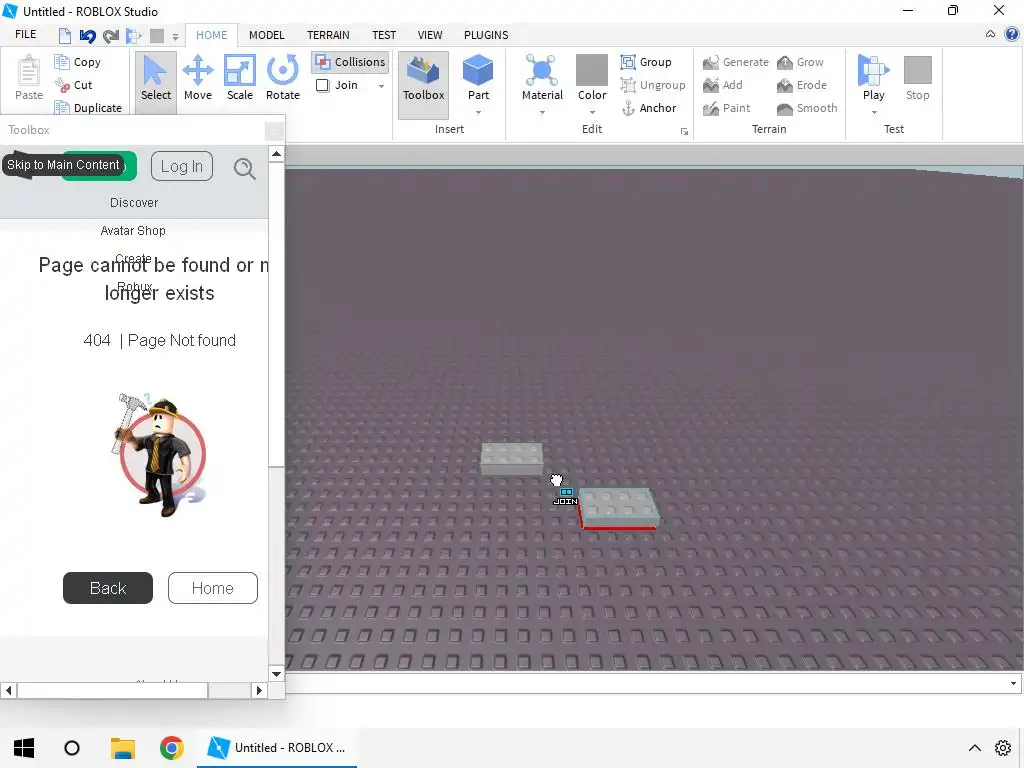Open the Material picker

(x=542, y=78)
